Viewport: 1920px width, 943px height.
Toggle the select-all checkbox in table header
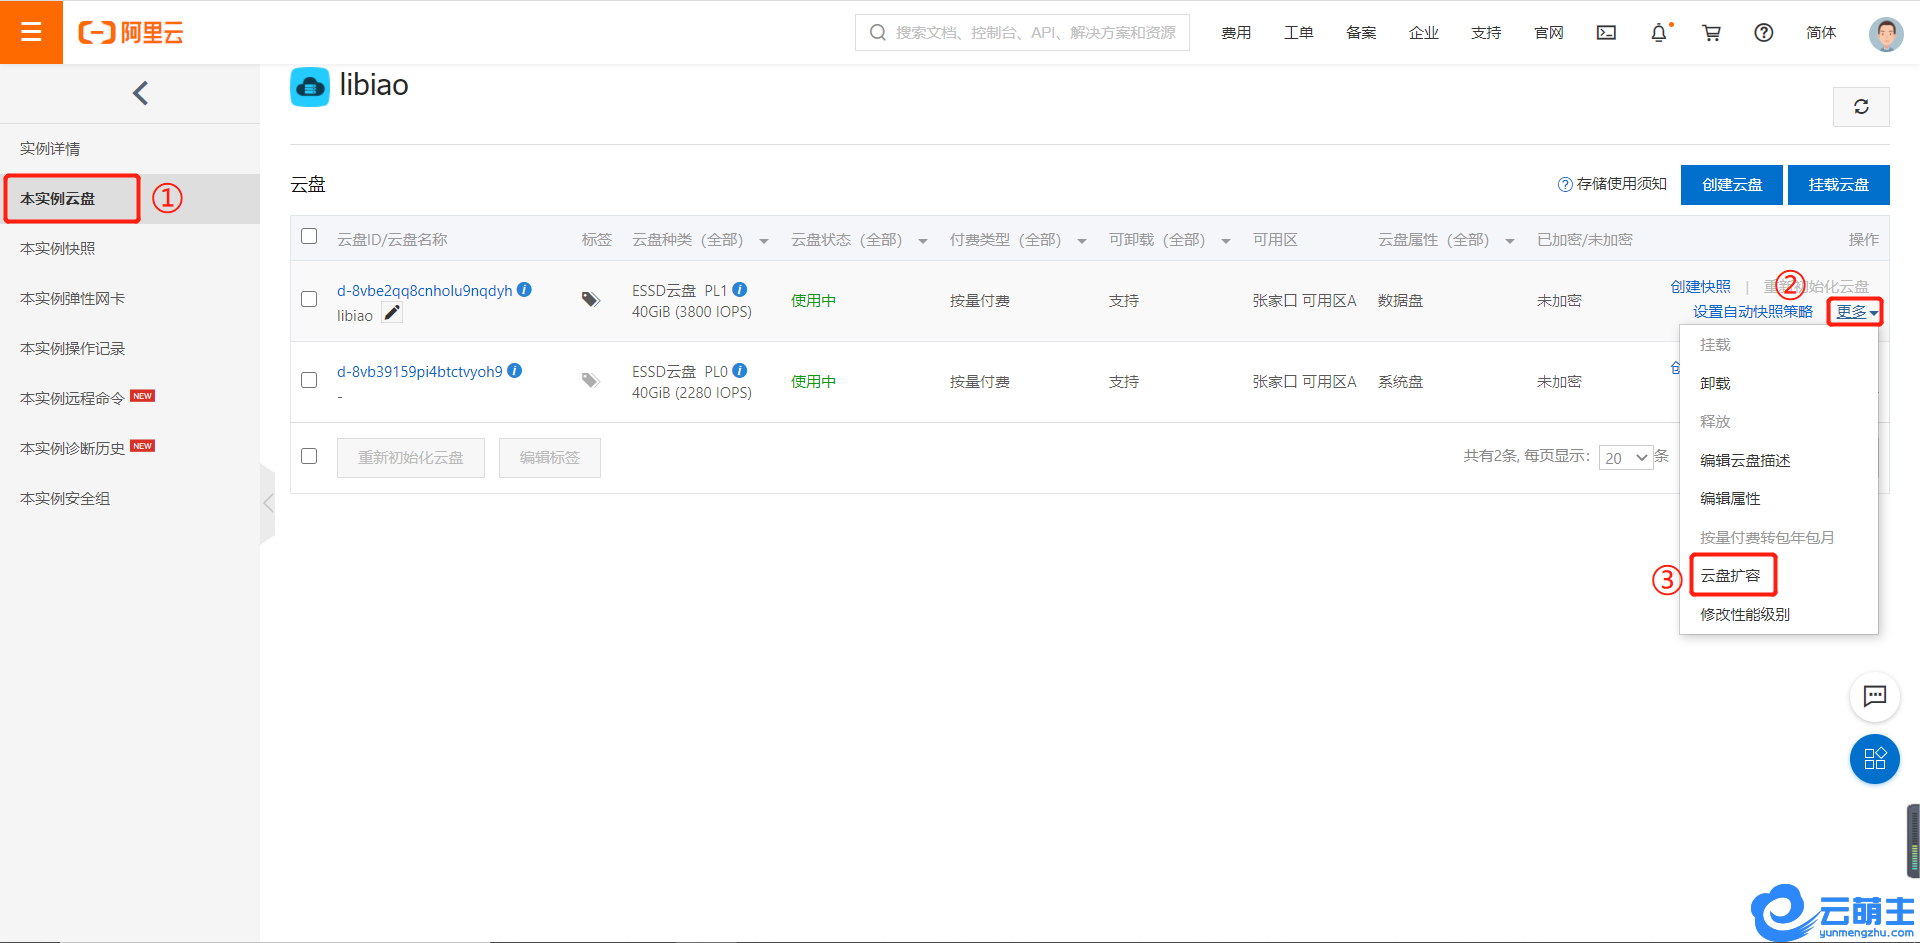[x=309, y=237]
